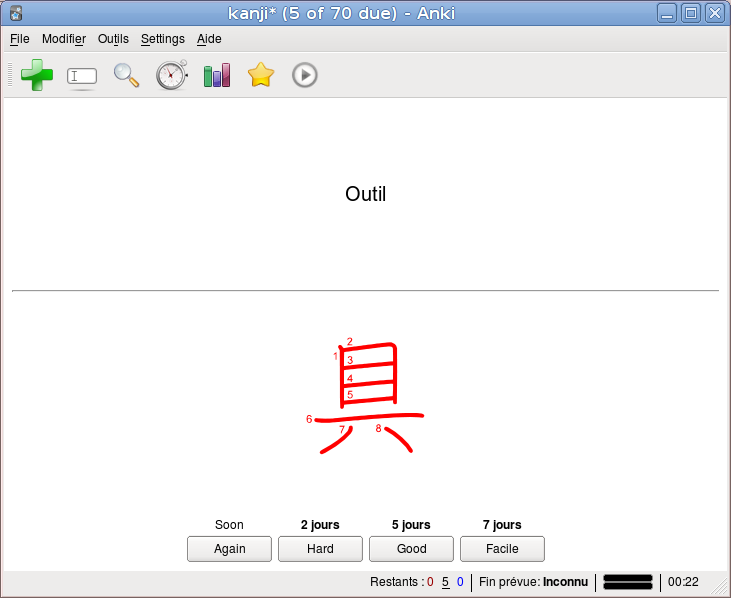Show statistics with the bar chart icon
This screenshot has width=731, height=598.
(217, 76)
